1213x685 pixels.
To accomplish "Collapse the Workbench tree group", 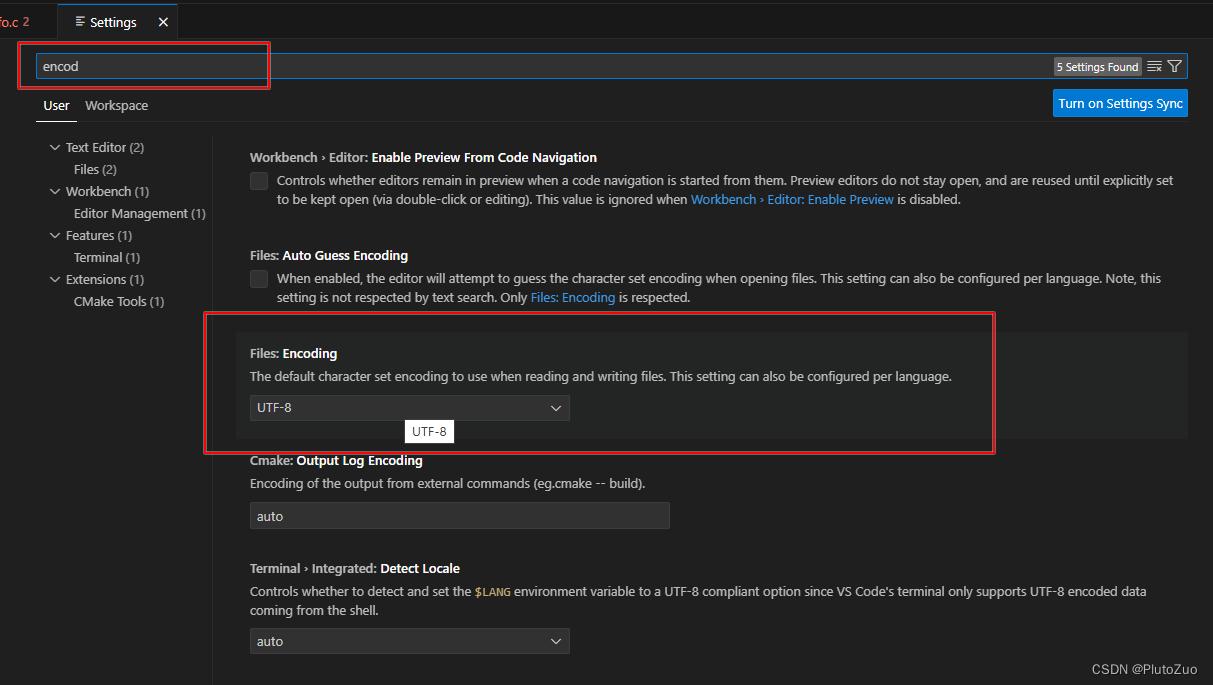I will [x=55, y=191].
